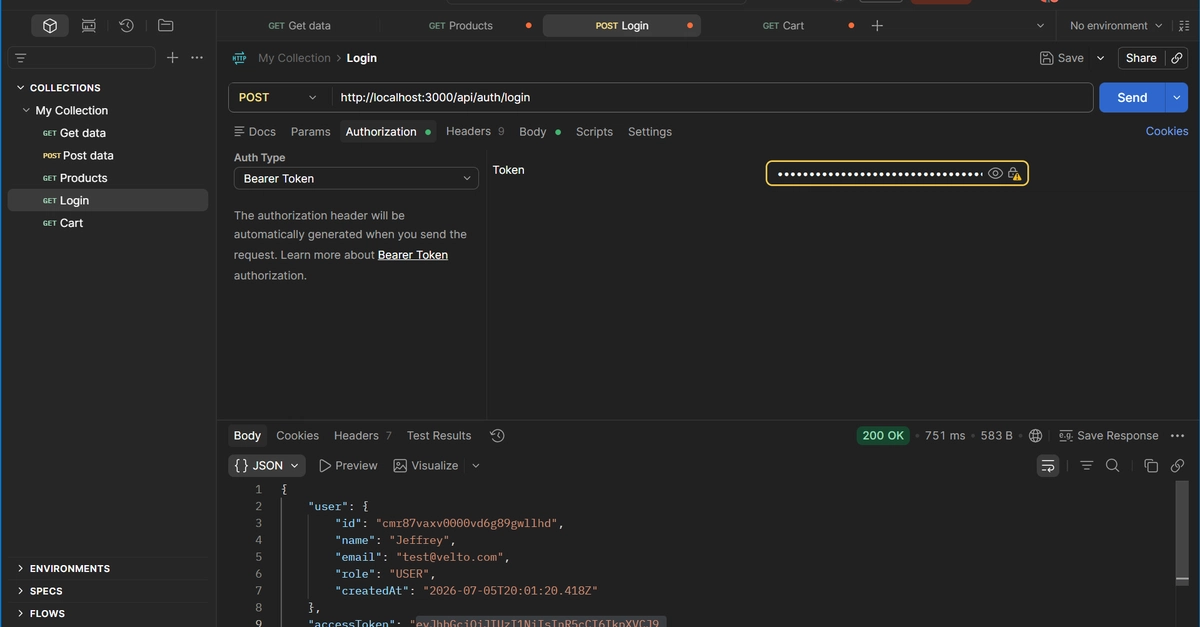This screenshot has height=627, width=1200.
Task: Click the request URL input field
Action: coord(711,98)
